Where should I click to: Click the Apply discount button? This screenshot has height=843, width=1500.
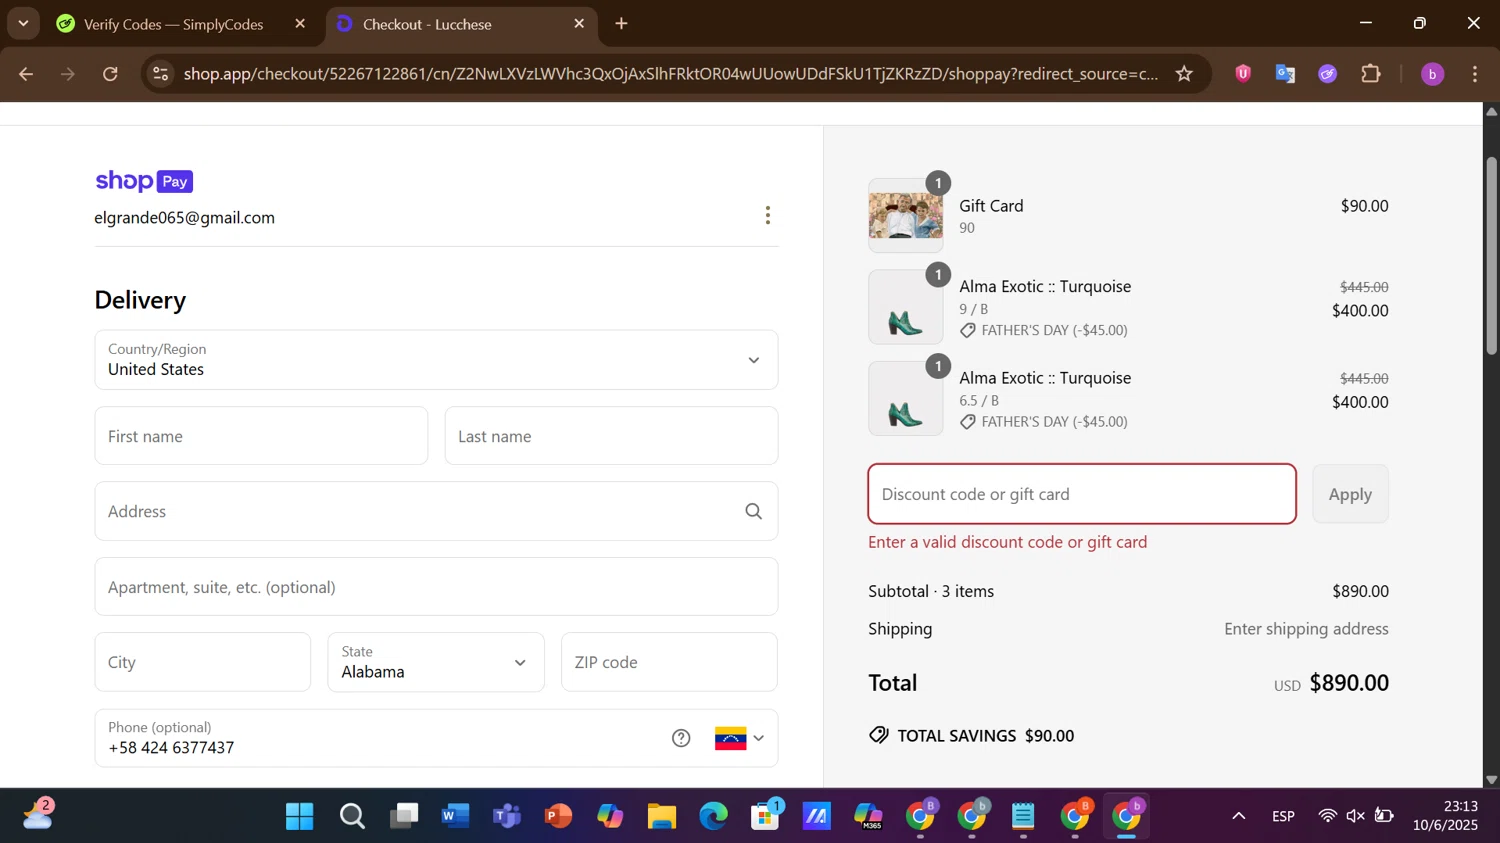tap(1350, 494)
